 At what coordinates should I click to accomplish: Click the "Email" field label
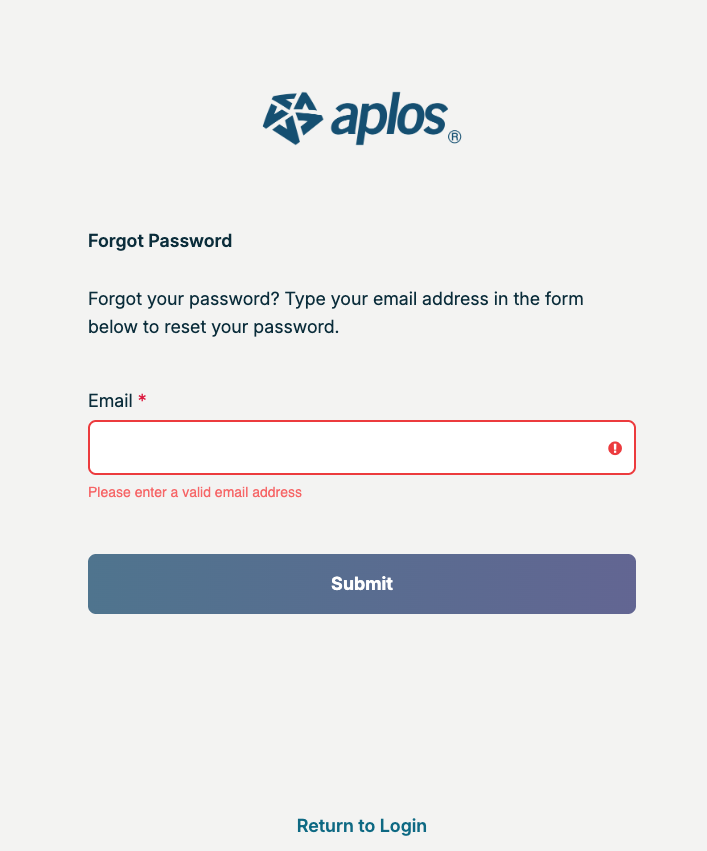coord(110,401)
